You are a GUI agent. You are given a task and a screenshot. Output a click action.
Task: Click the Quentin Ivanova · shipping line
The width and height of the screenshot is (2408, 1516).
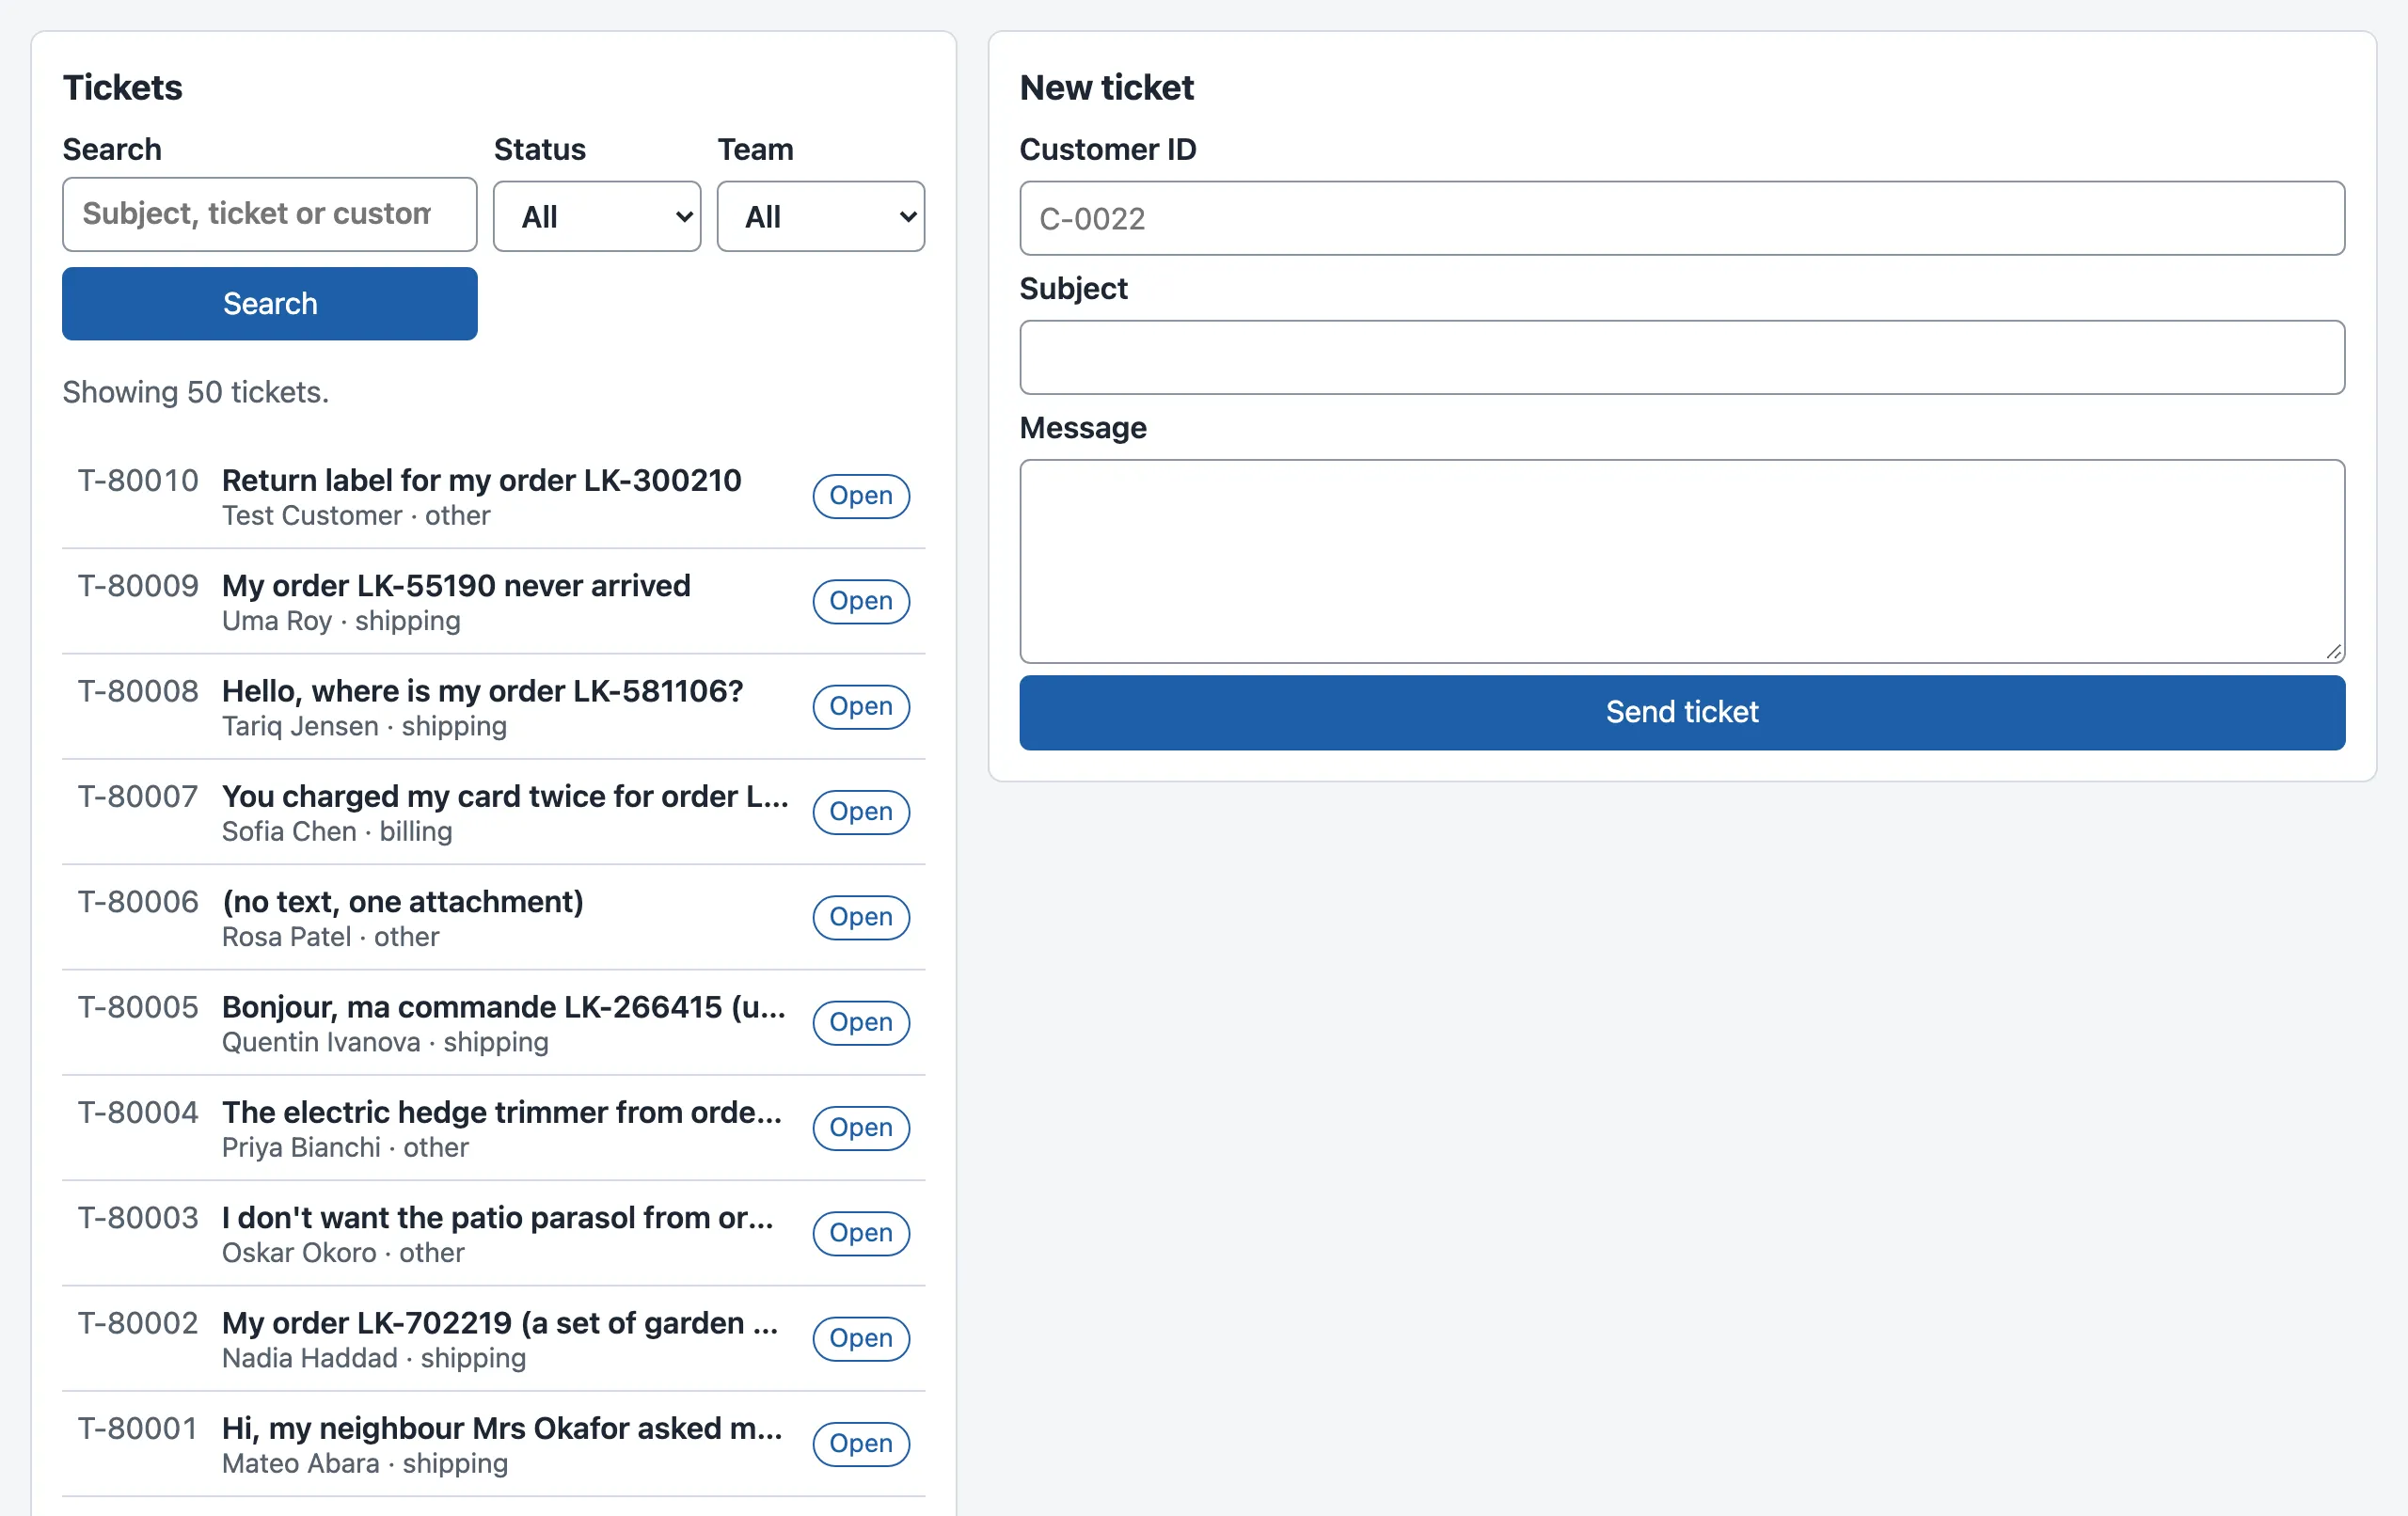click(385, 1042)
